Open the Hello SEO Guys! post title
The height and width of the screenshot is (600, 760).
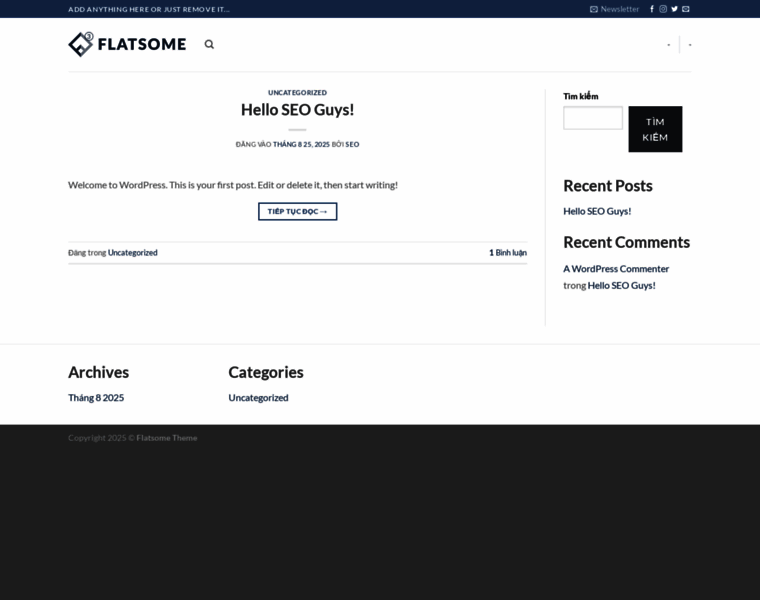pos(297,110)
